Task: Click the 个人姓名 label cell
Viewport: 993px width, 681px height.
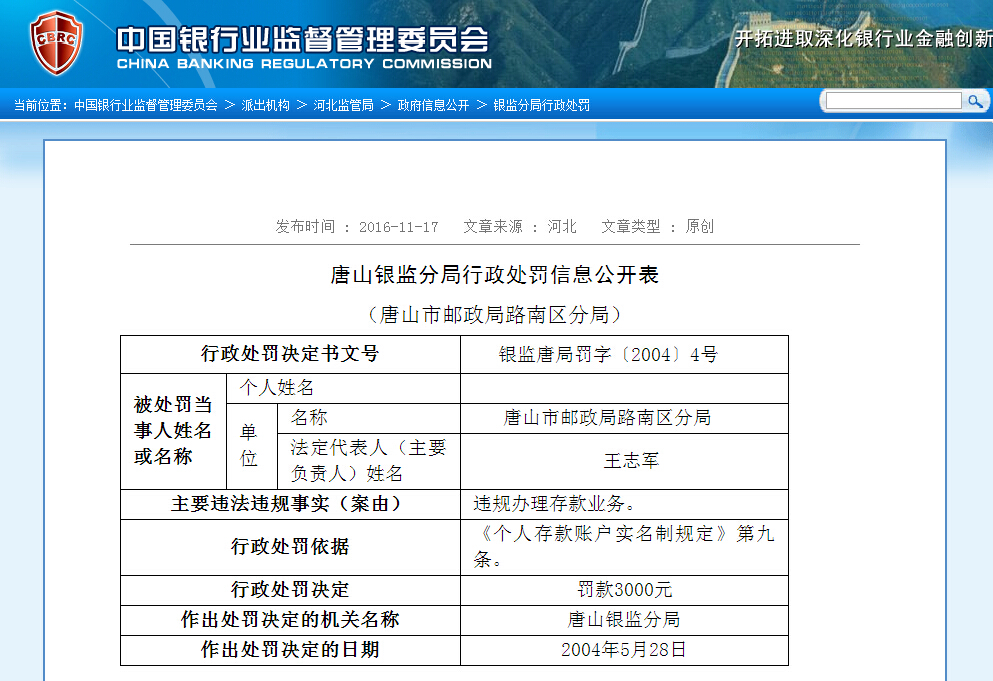Action: pyautogui.click(x=343, y=388)
